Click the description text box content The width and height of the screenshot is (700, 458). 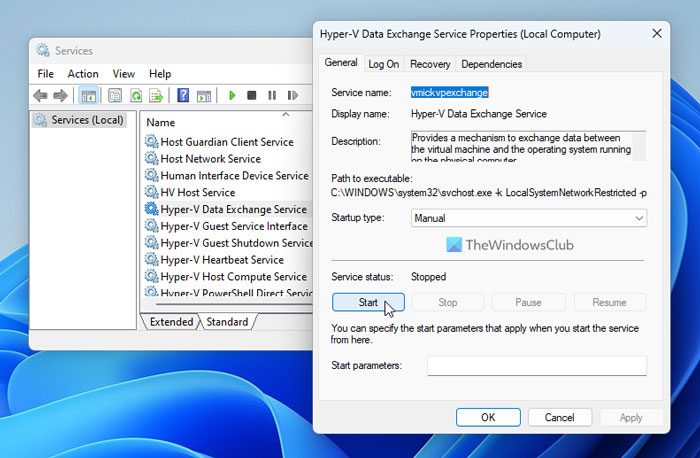pyautogui.click(x=521, y=146)
